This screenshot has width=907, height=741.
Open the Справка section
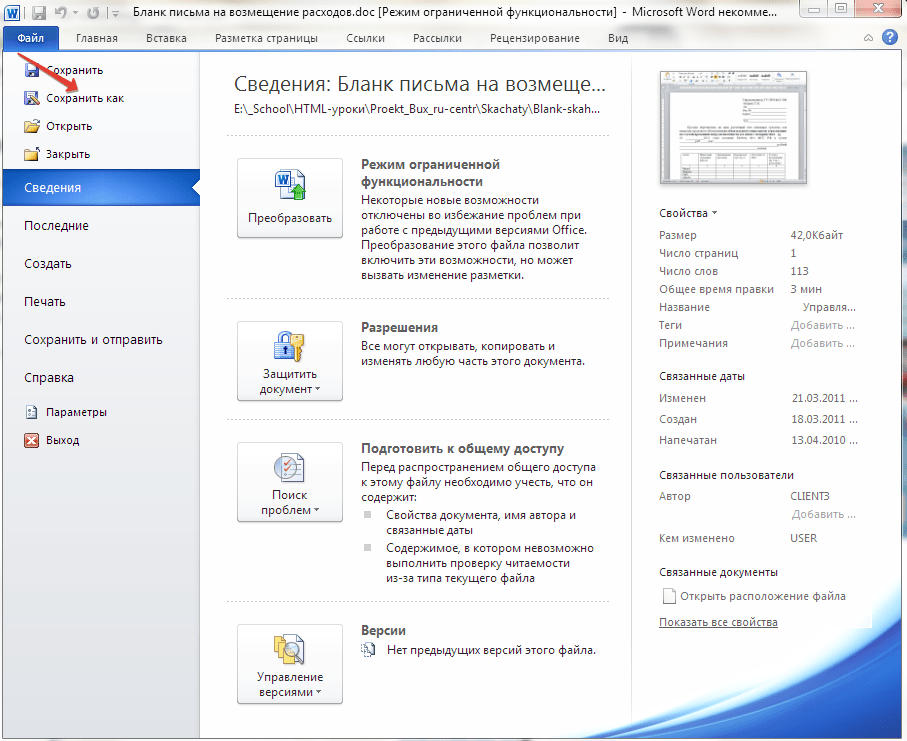[49, 378]
